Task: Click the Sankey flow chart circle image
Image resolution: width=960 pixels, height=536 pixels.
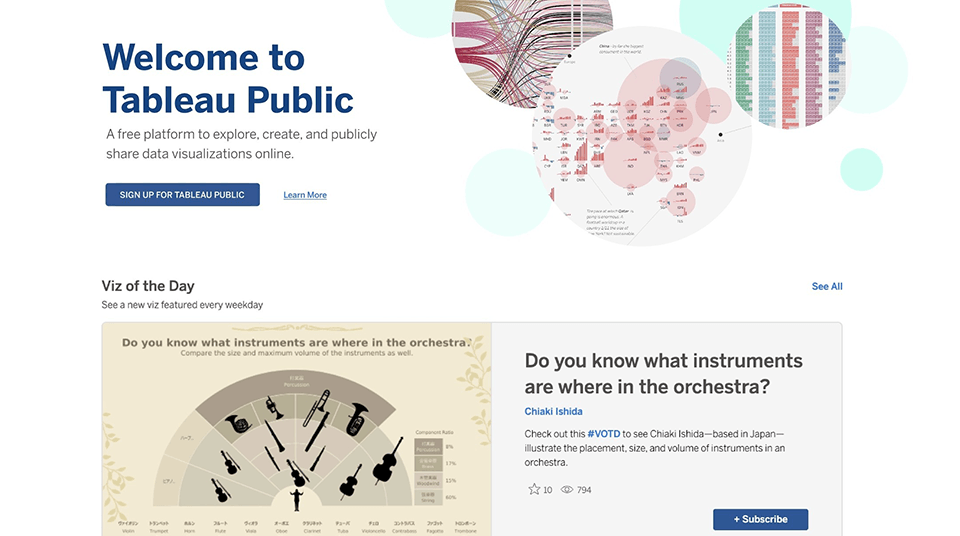Action: coord(505,30)
